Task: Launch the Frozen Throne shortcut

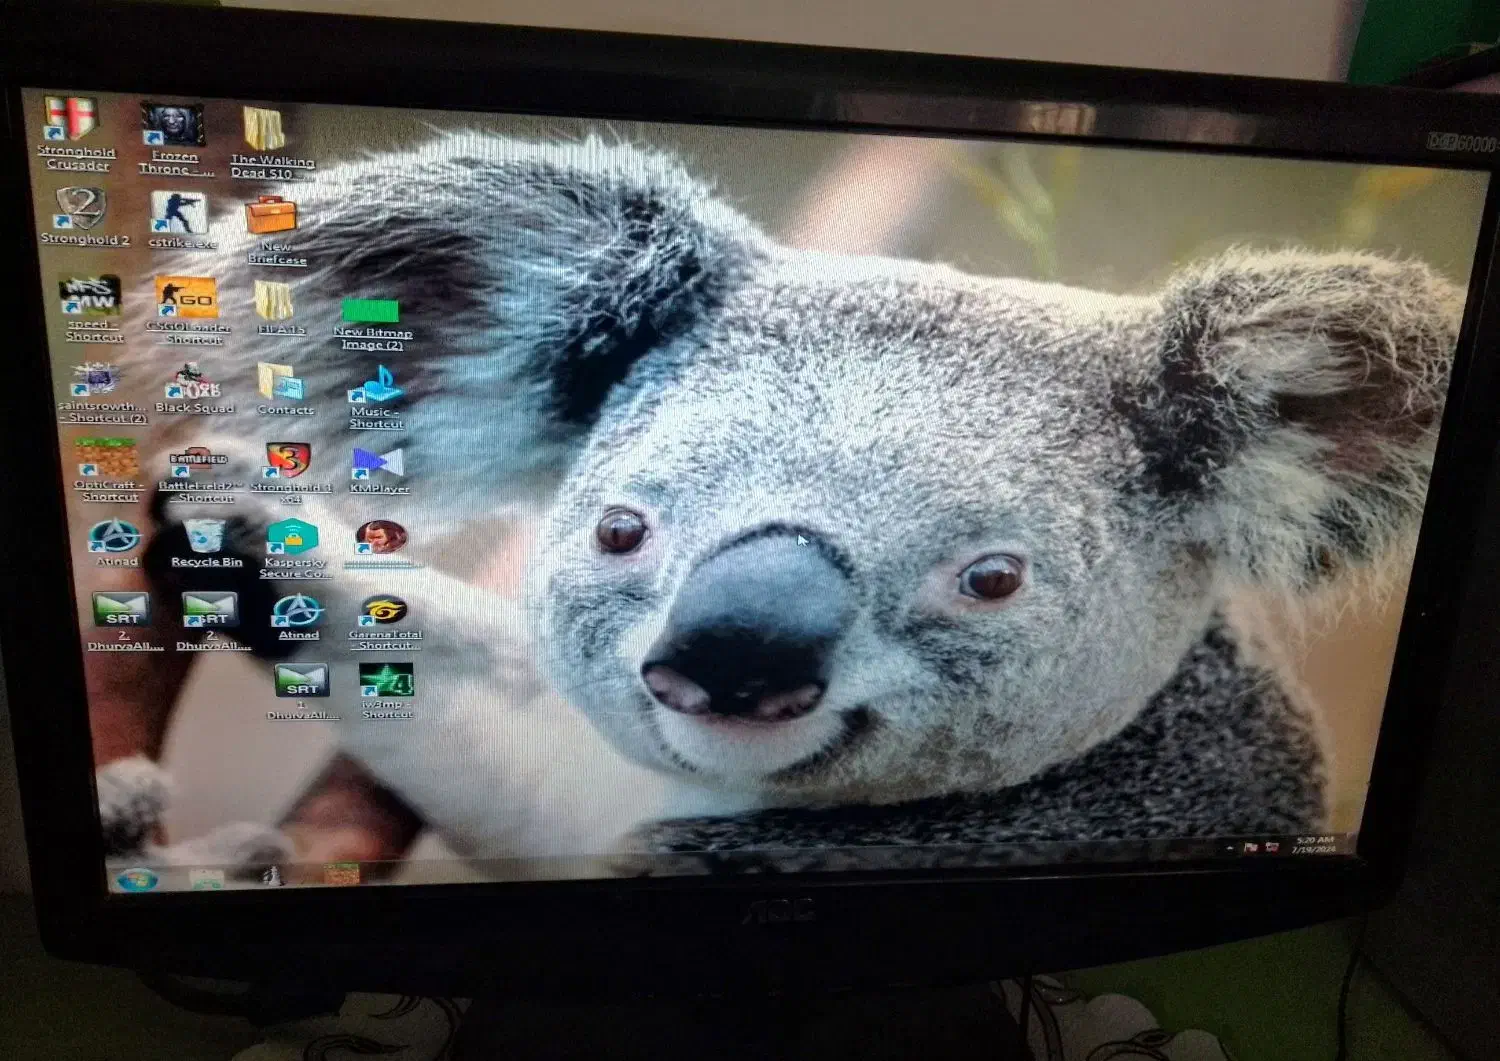Action: click(173, 127)
